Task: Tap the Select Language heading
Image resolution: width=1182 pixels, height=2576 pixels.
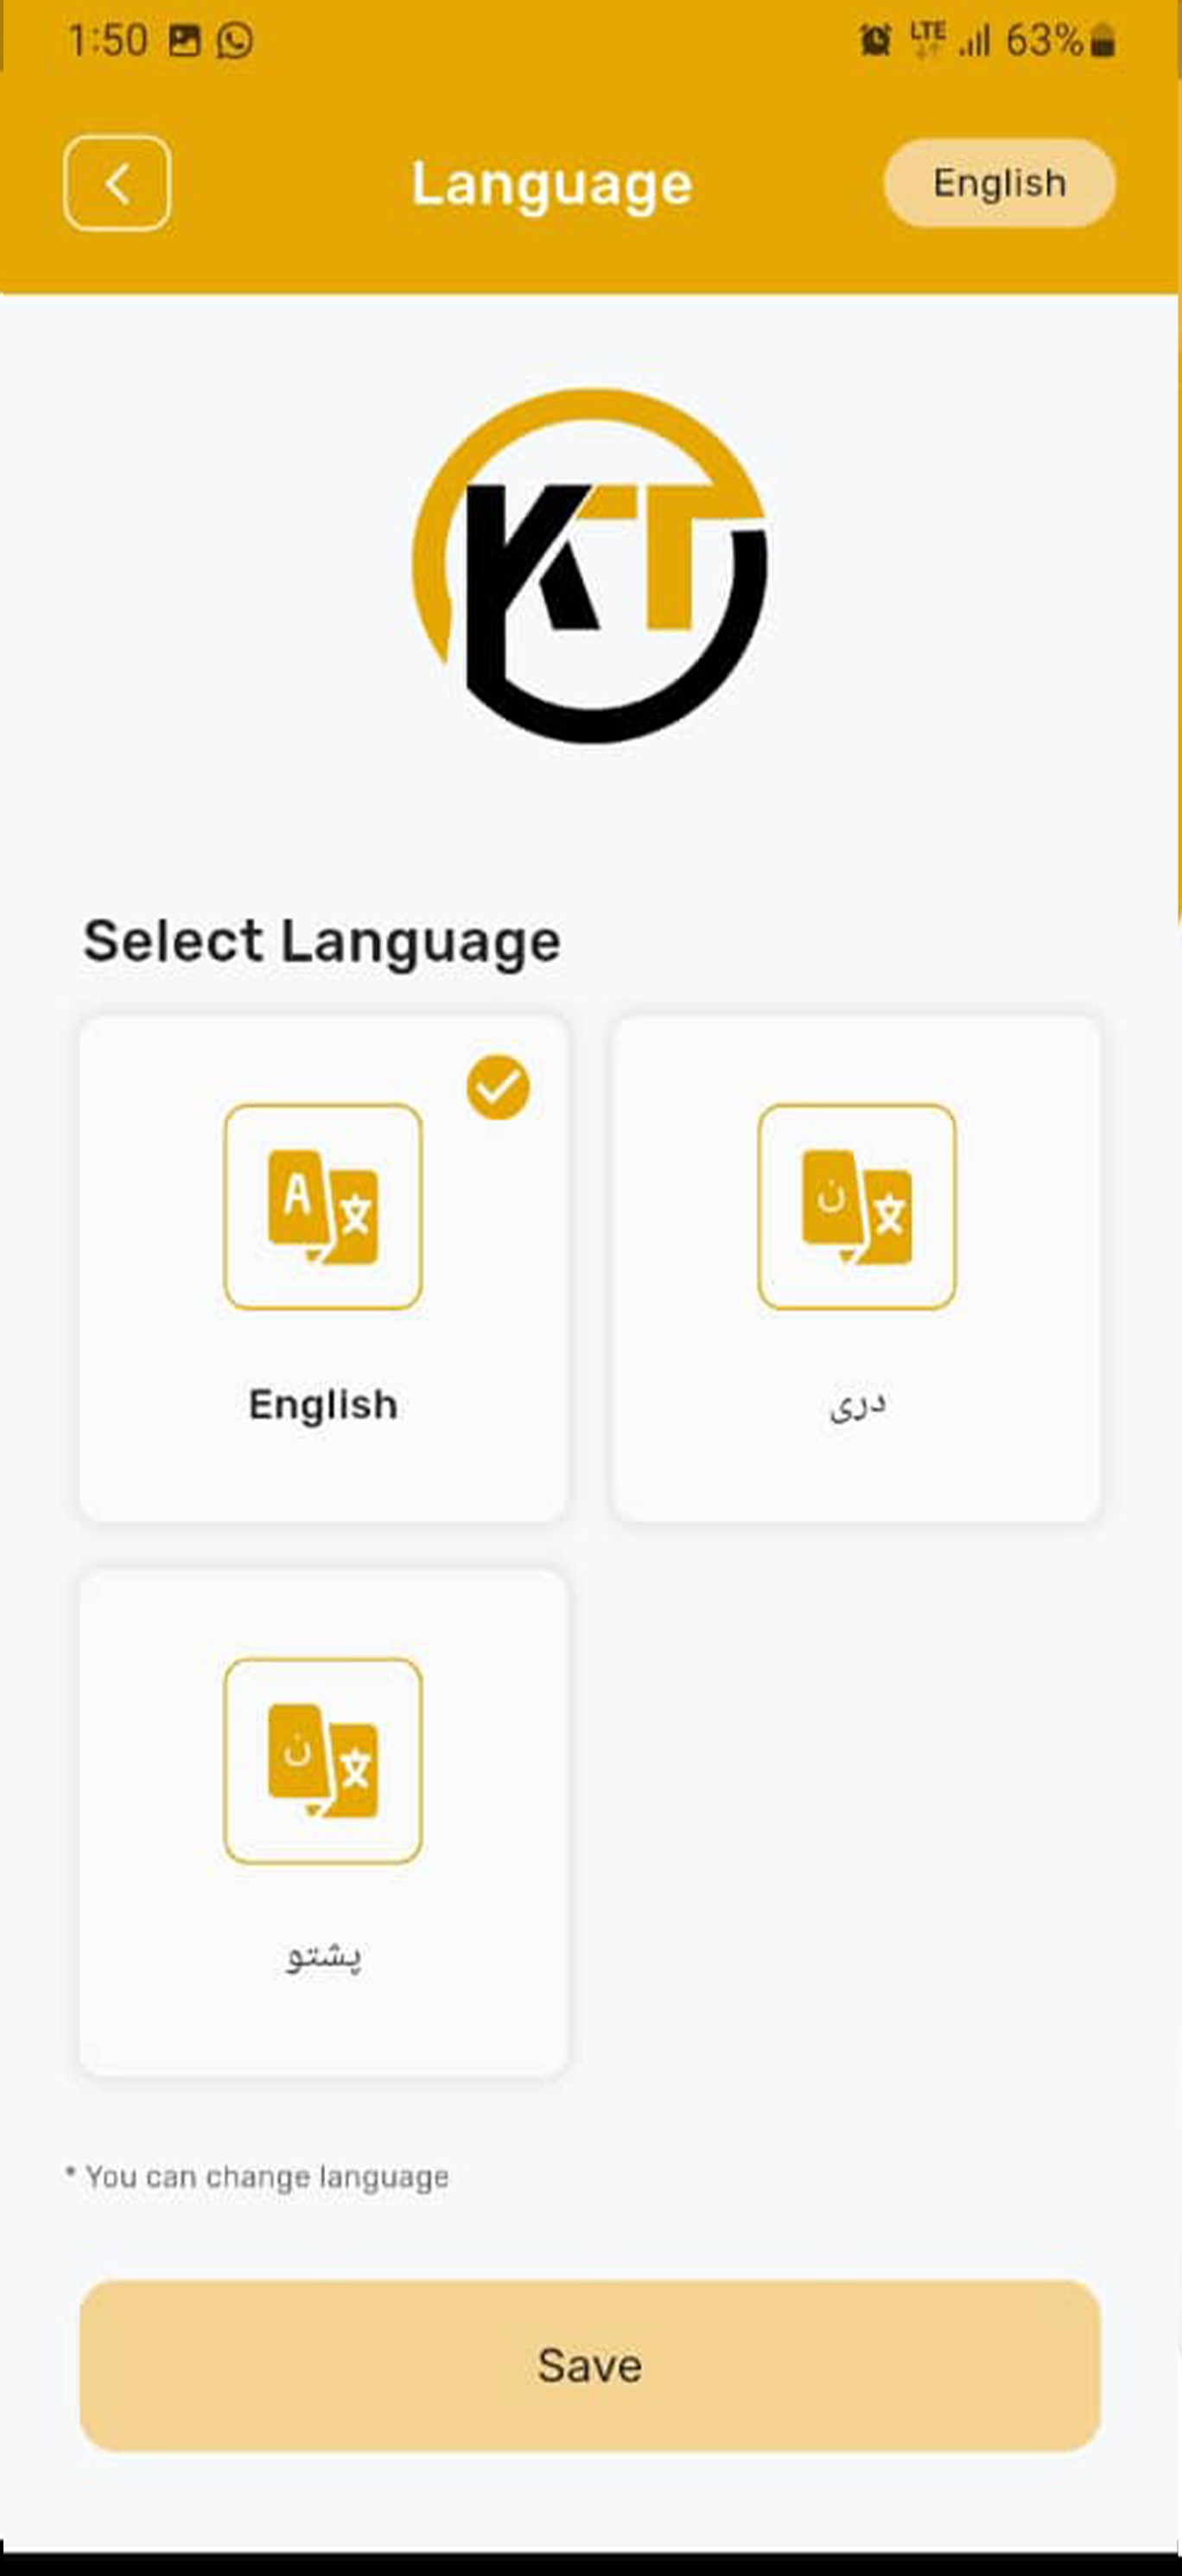Action: click(x=321, y=941)
